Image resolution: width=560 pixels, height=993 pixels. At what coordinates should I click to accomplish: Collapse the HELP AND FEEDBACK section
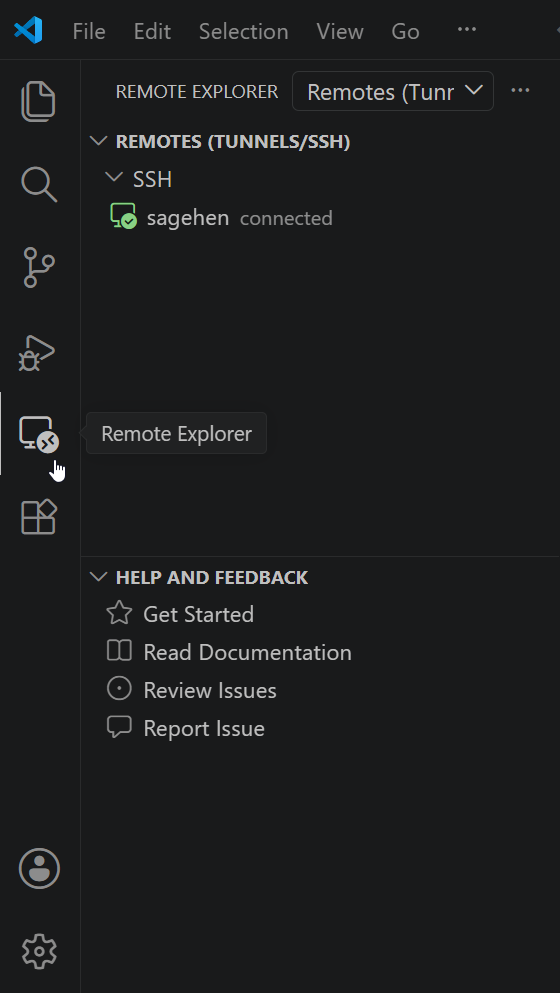pyautogui.click(x=99, y=576)
